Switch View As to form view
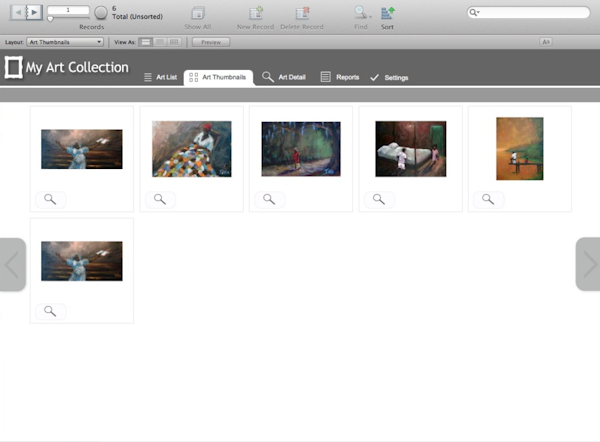This screenshot has height=442, width=600. pos(146,42)
